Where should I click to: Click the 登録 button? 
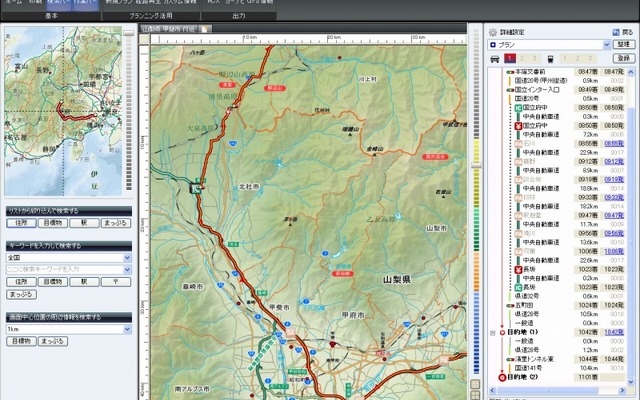pyautogui.click(x=624, y=58)
